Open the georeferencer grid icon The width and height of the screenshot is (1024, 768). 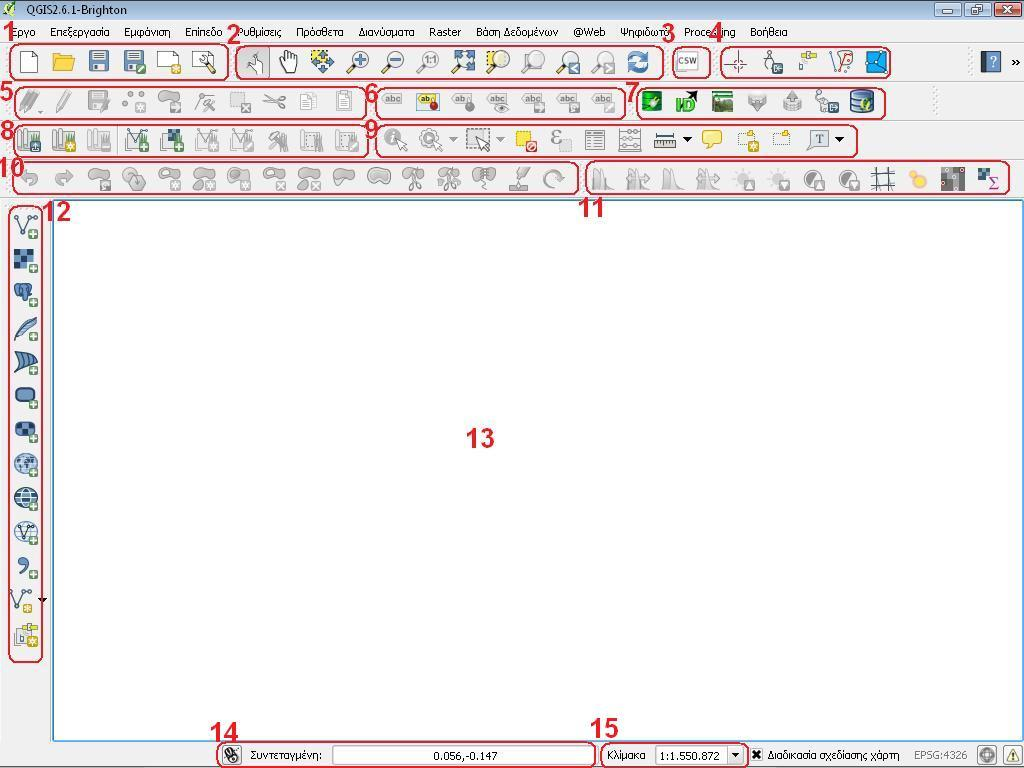(x=883, y=178)
